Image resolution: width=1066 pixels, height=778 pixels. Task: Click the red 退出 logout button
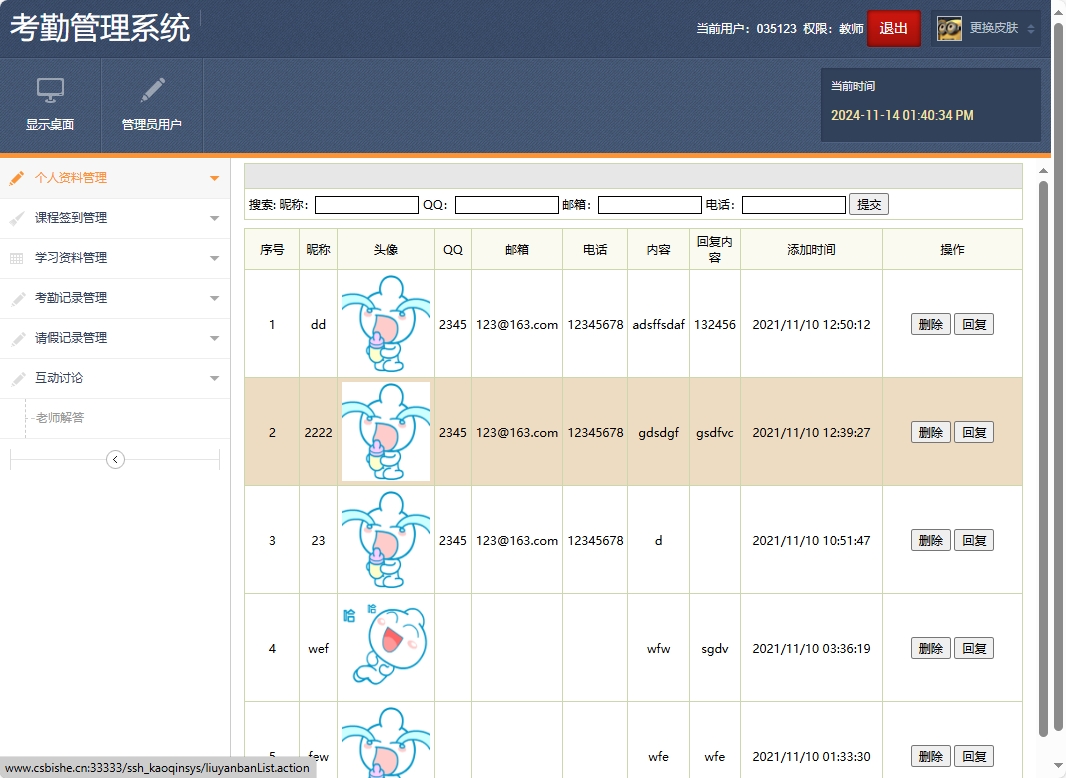[x=893, y=29]
